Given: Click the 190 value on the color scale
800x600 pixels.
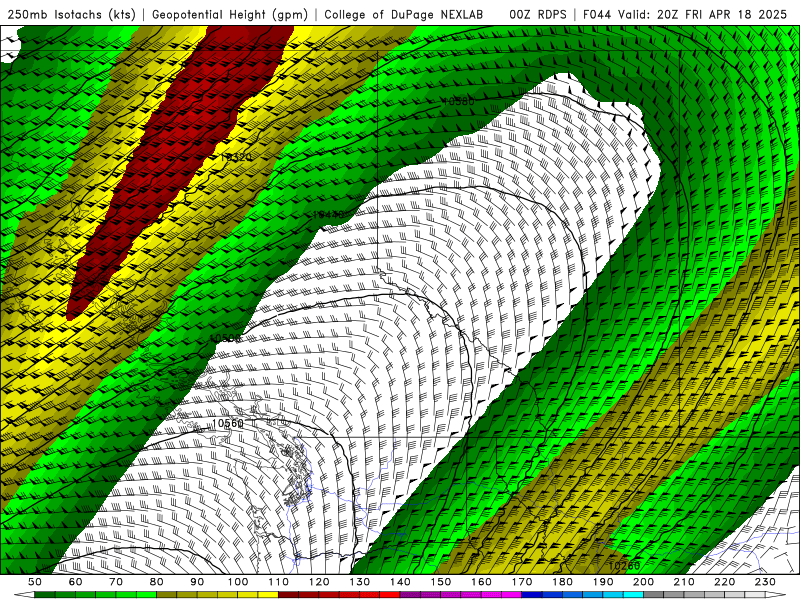Looking at the screenshot, I should tap(603, 582).
